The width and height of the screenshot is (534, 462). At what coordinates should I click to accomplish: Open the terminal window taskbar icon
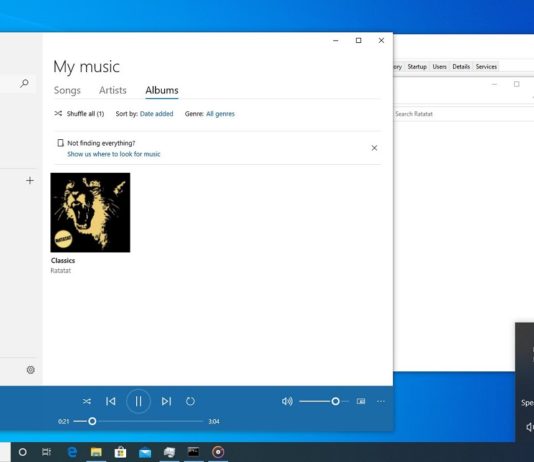[x=193, y=452]
